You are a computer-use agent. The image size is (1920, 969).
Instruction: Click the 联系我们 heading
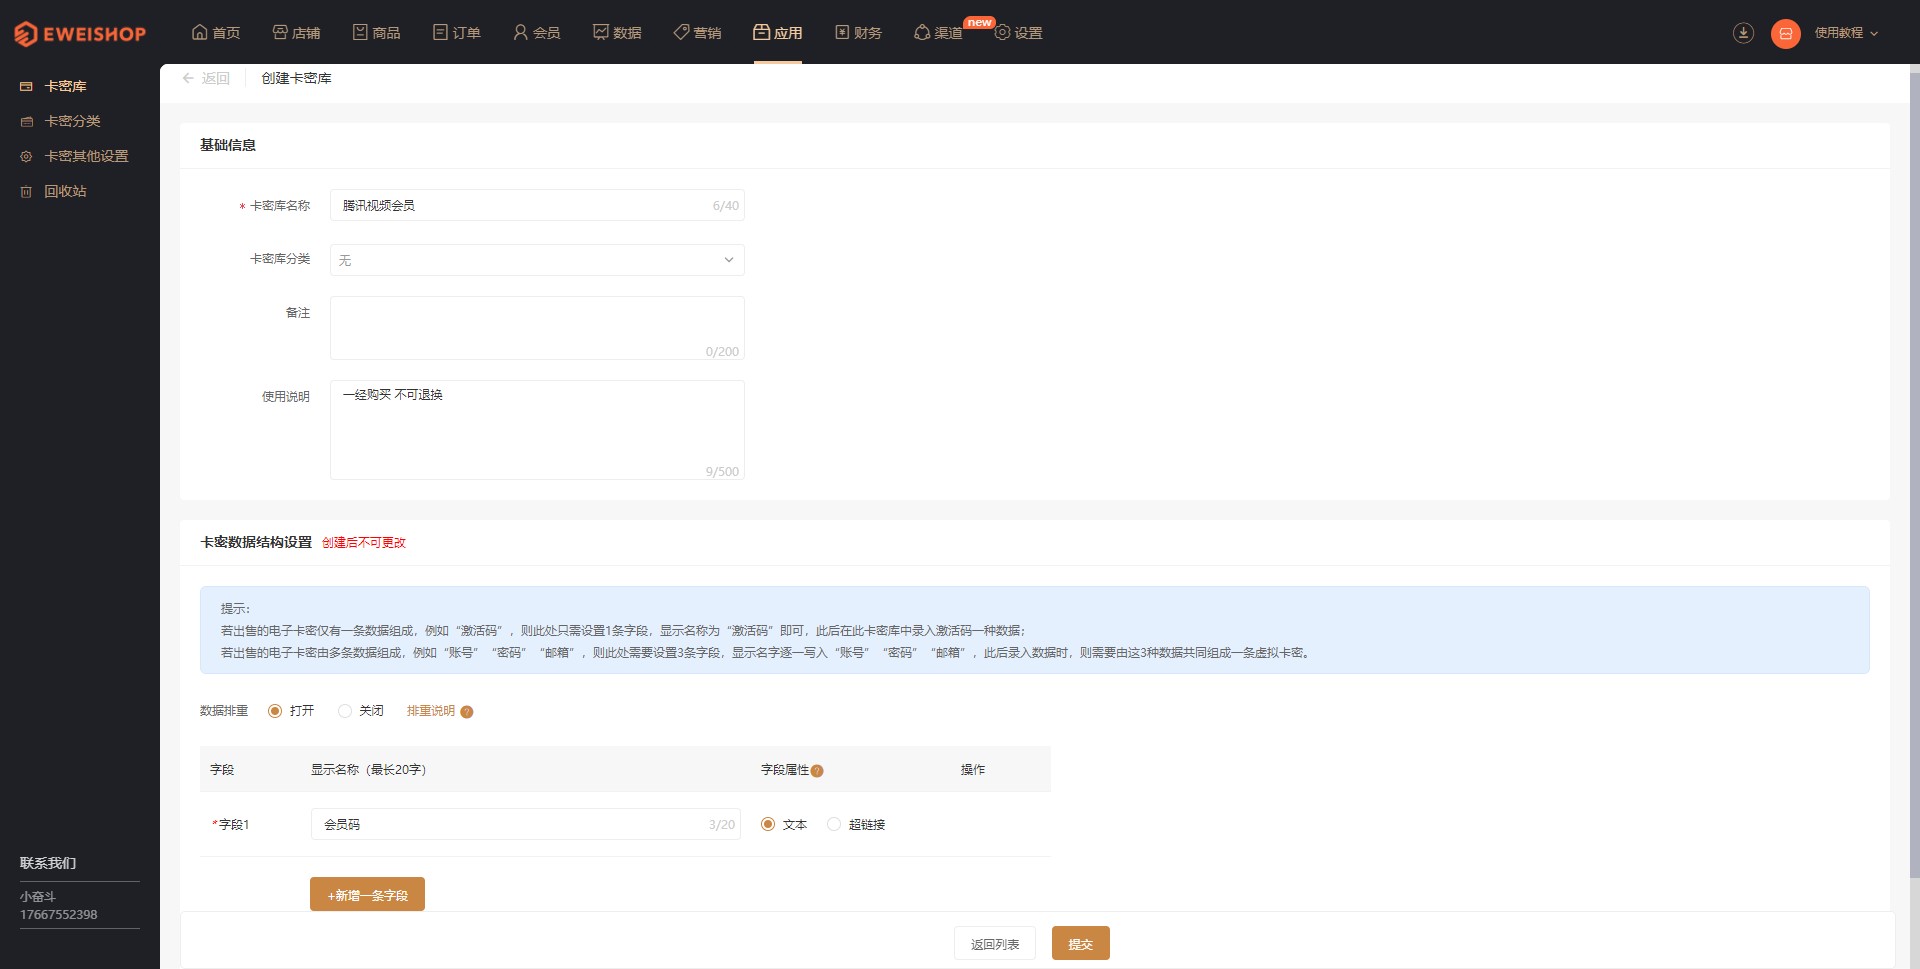pos(48,863)
